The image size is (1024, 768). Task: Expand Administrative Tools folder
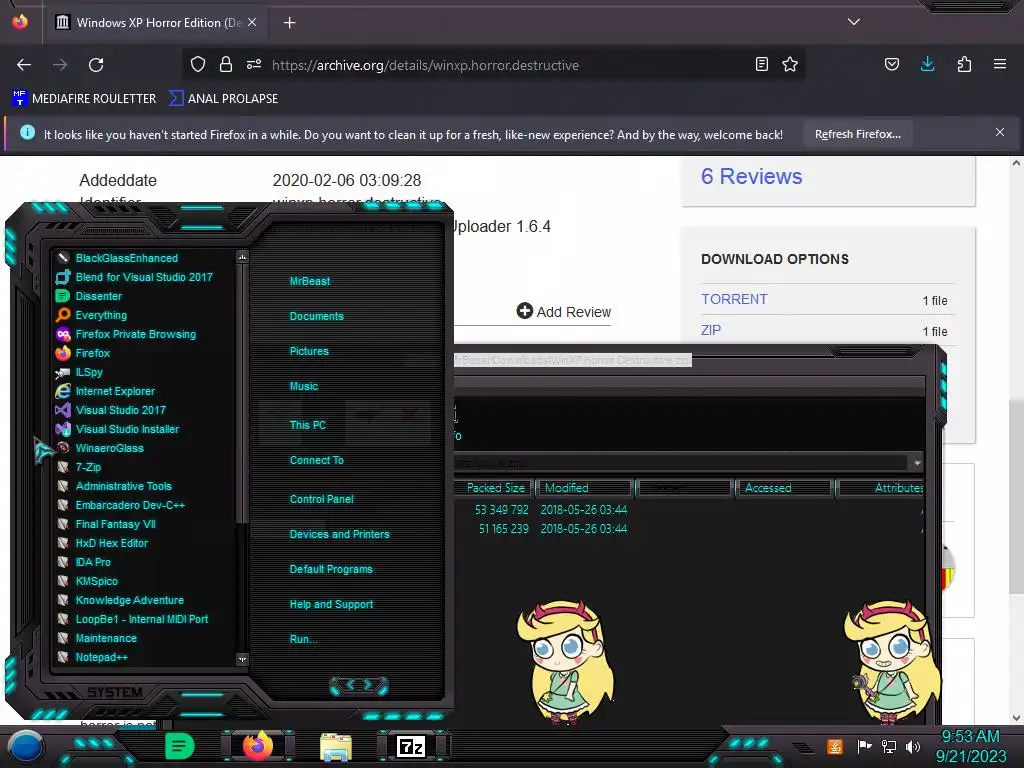coord(114,486)
